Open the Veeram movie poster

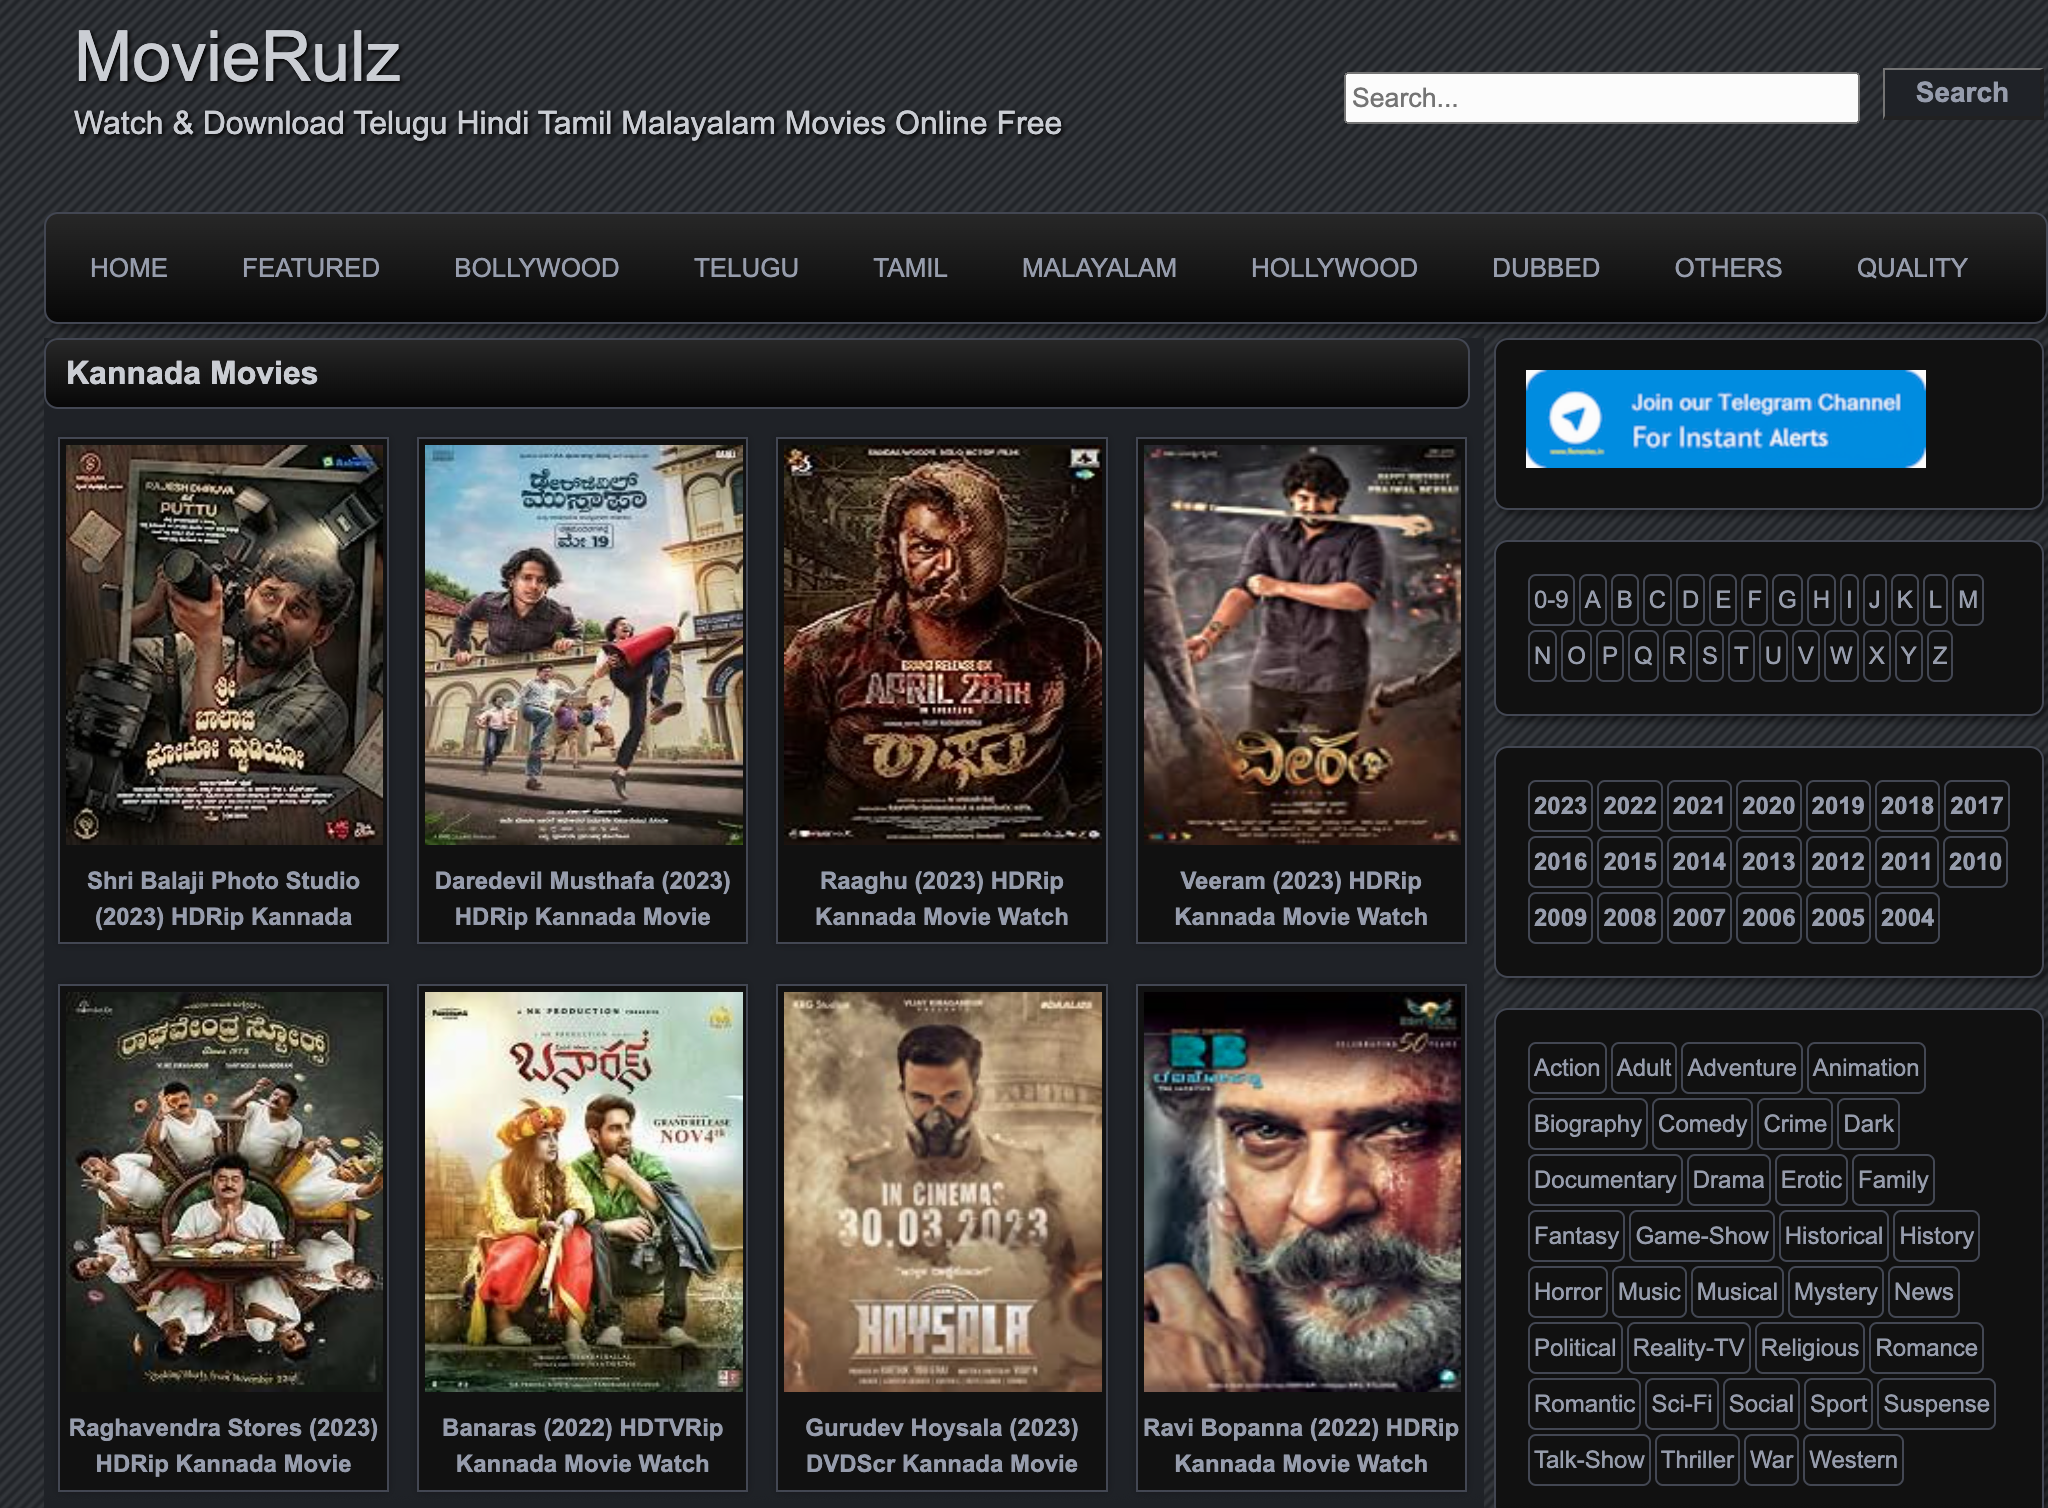coord(1302,645)
